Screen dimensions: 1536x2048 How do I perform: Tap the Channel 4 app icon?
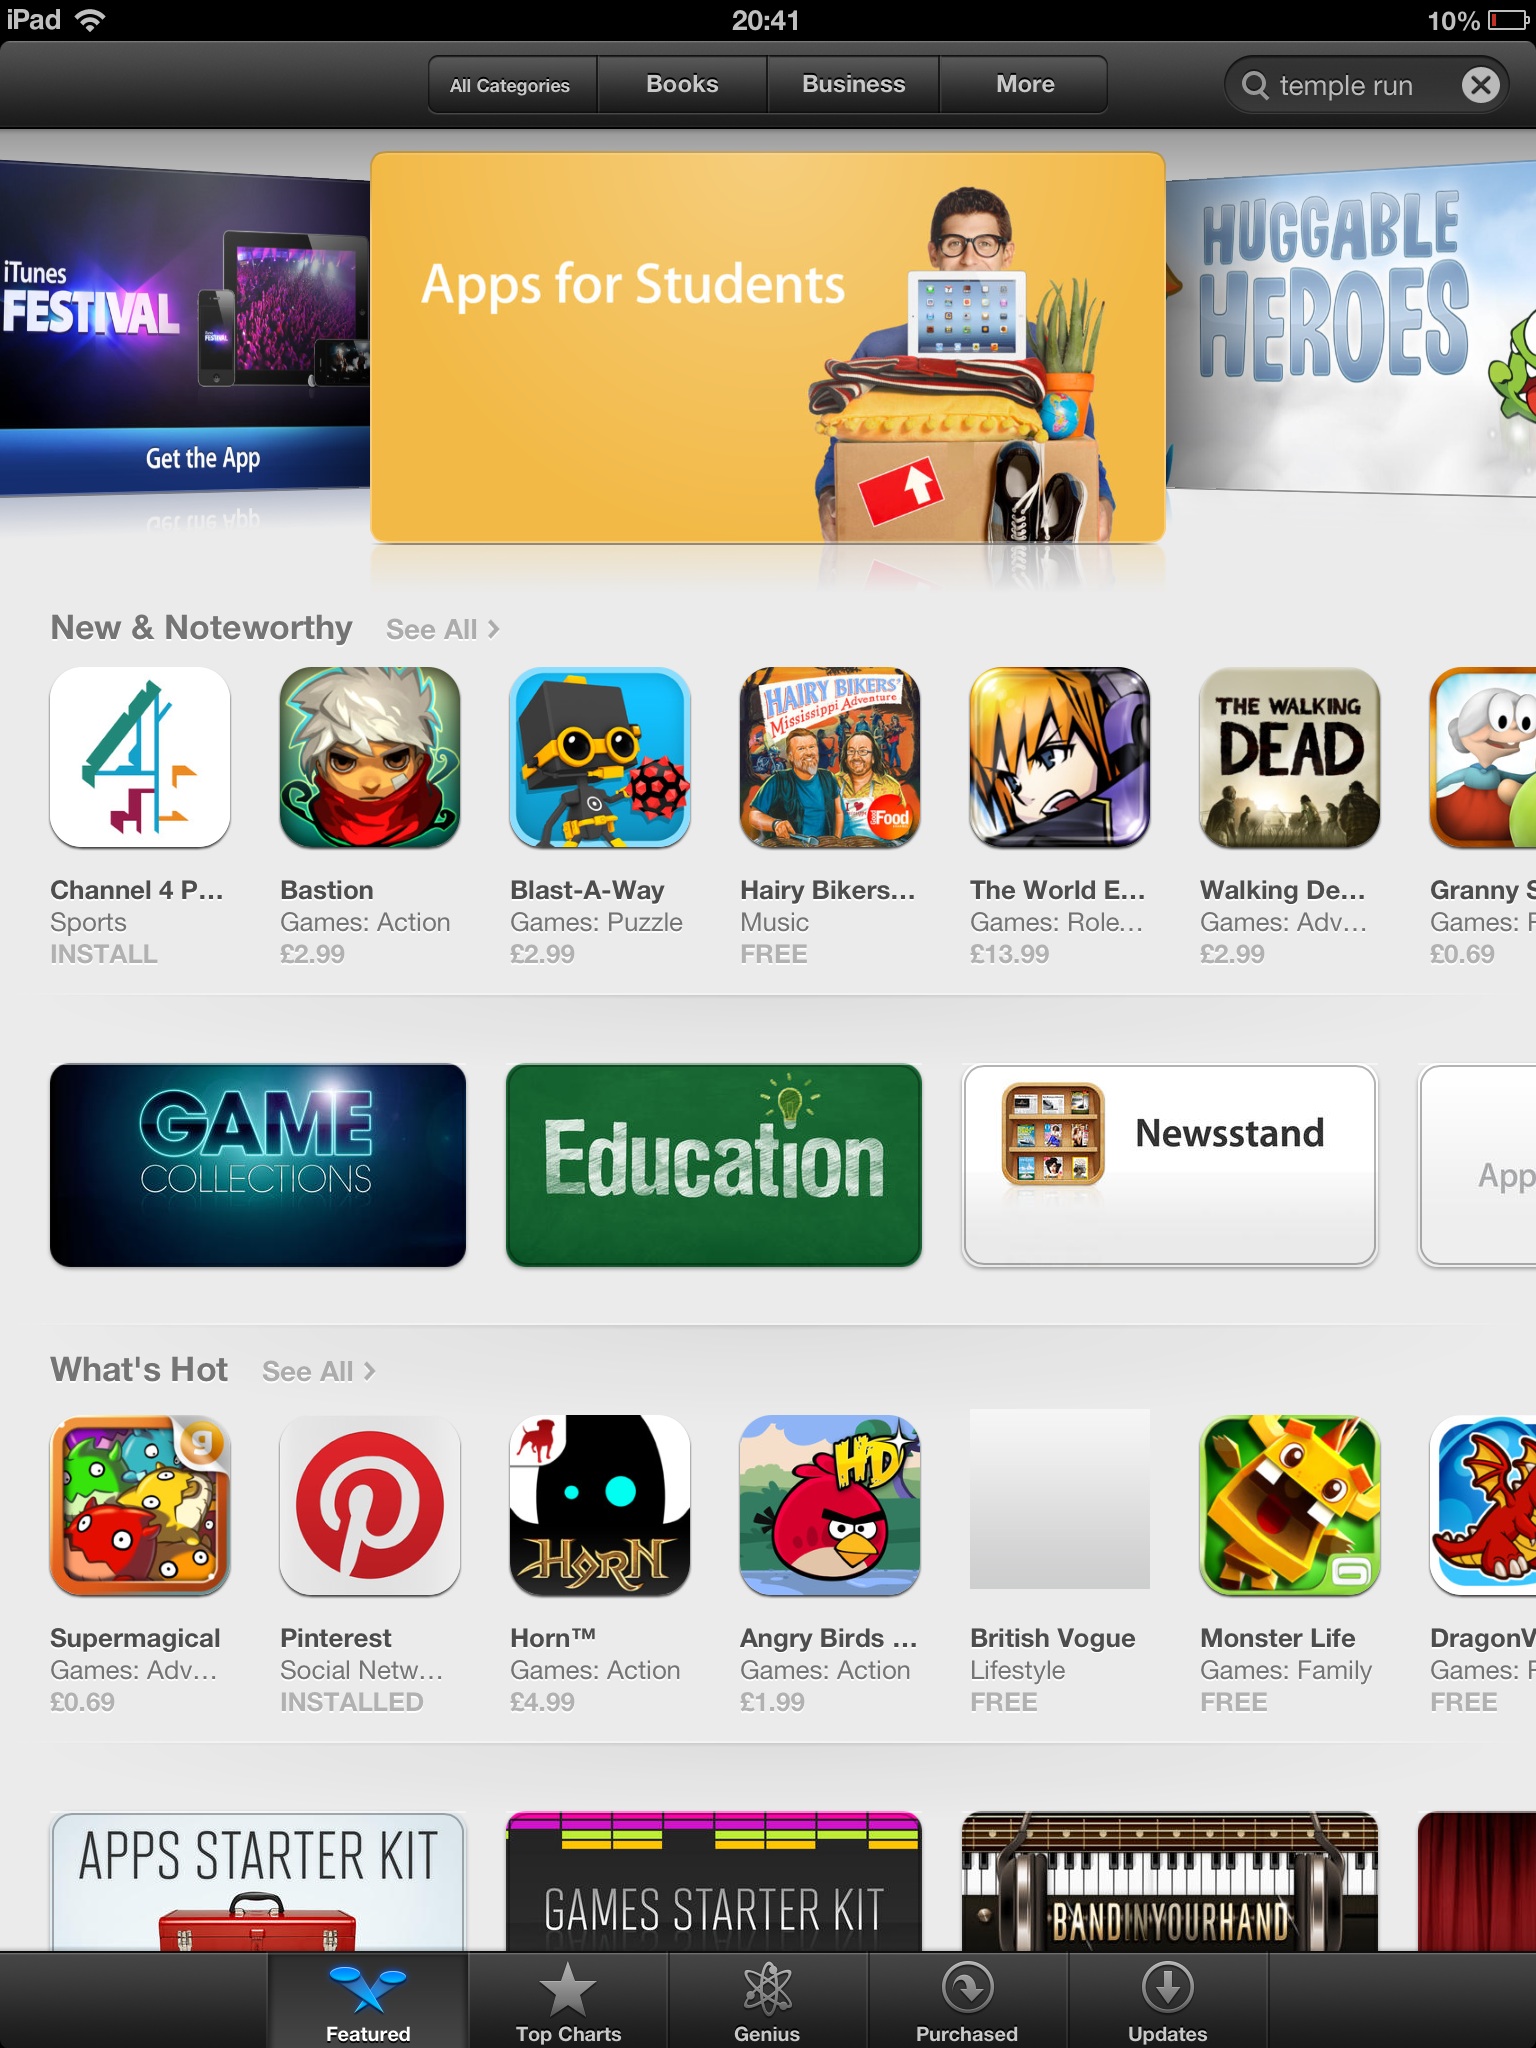click(x=140, y=757)
